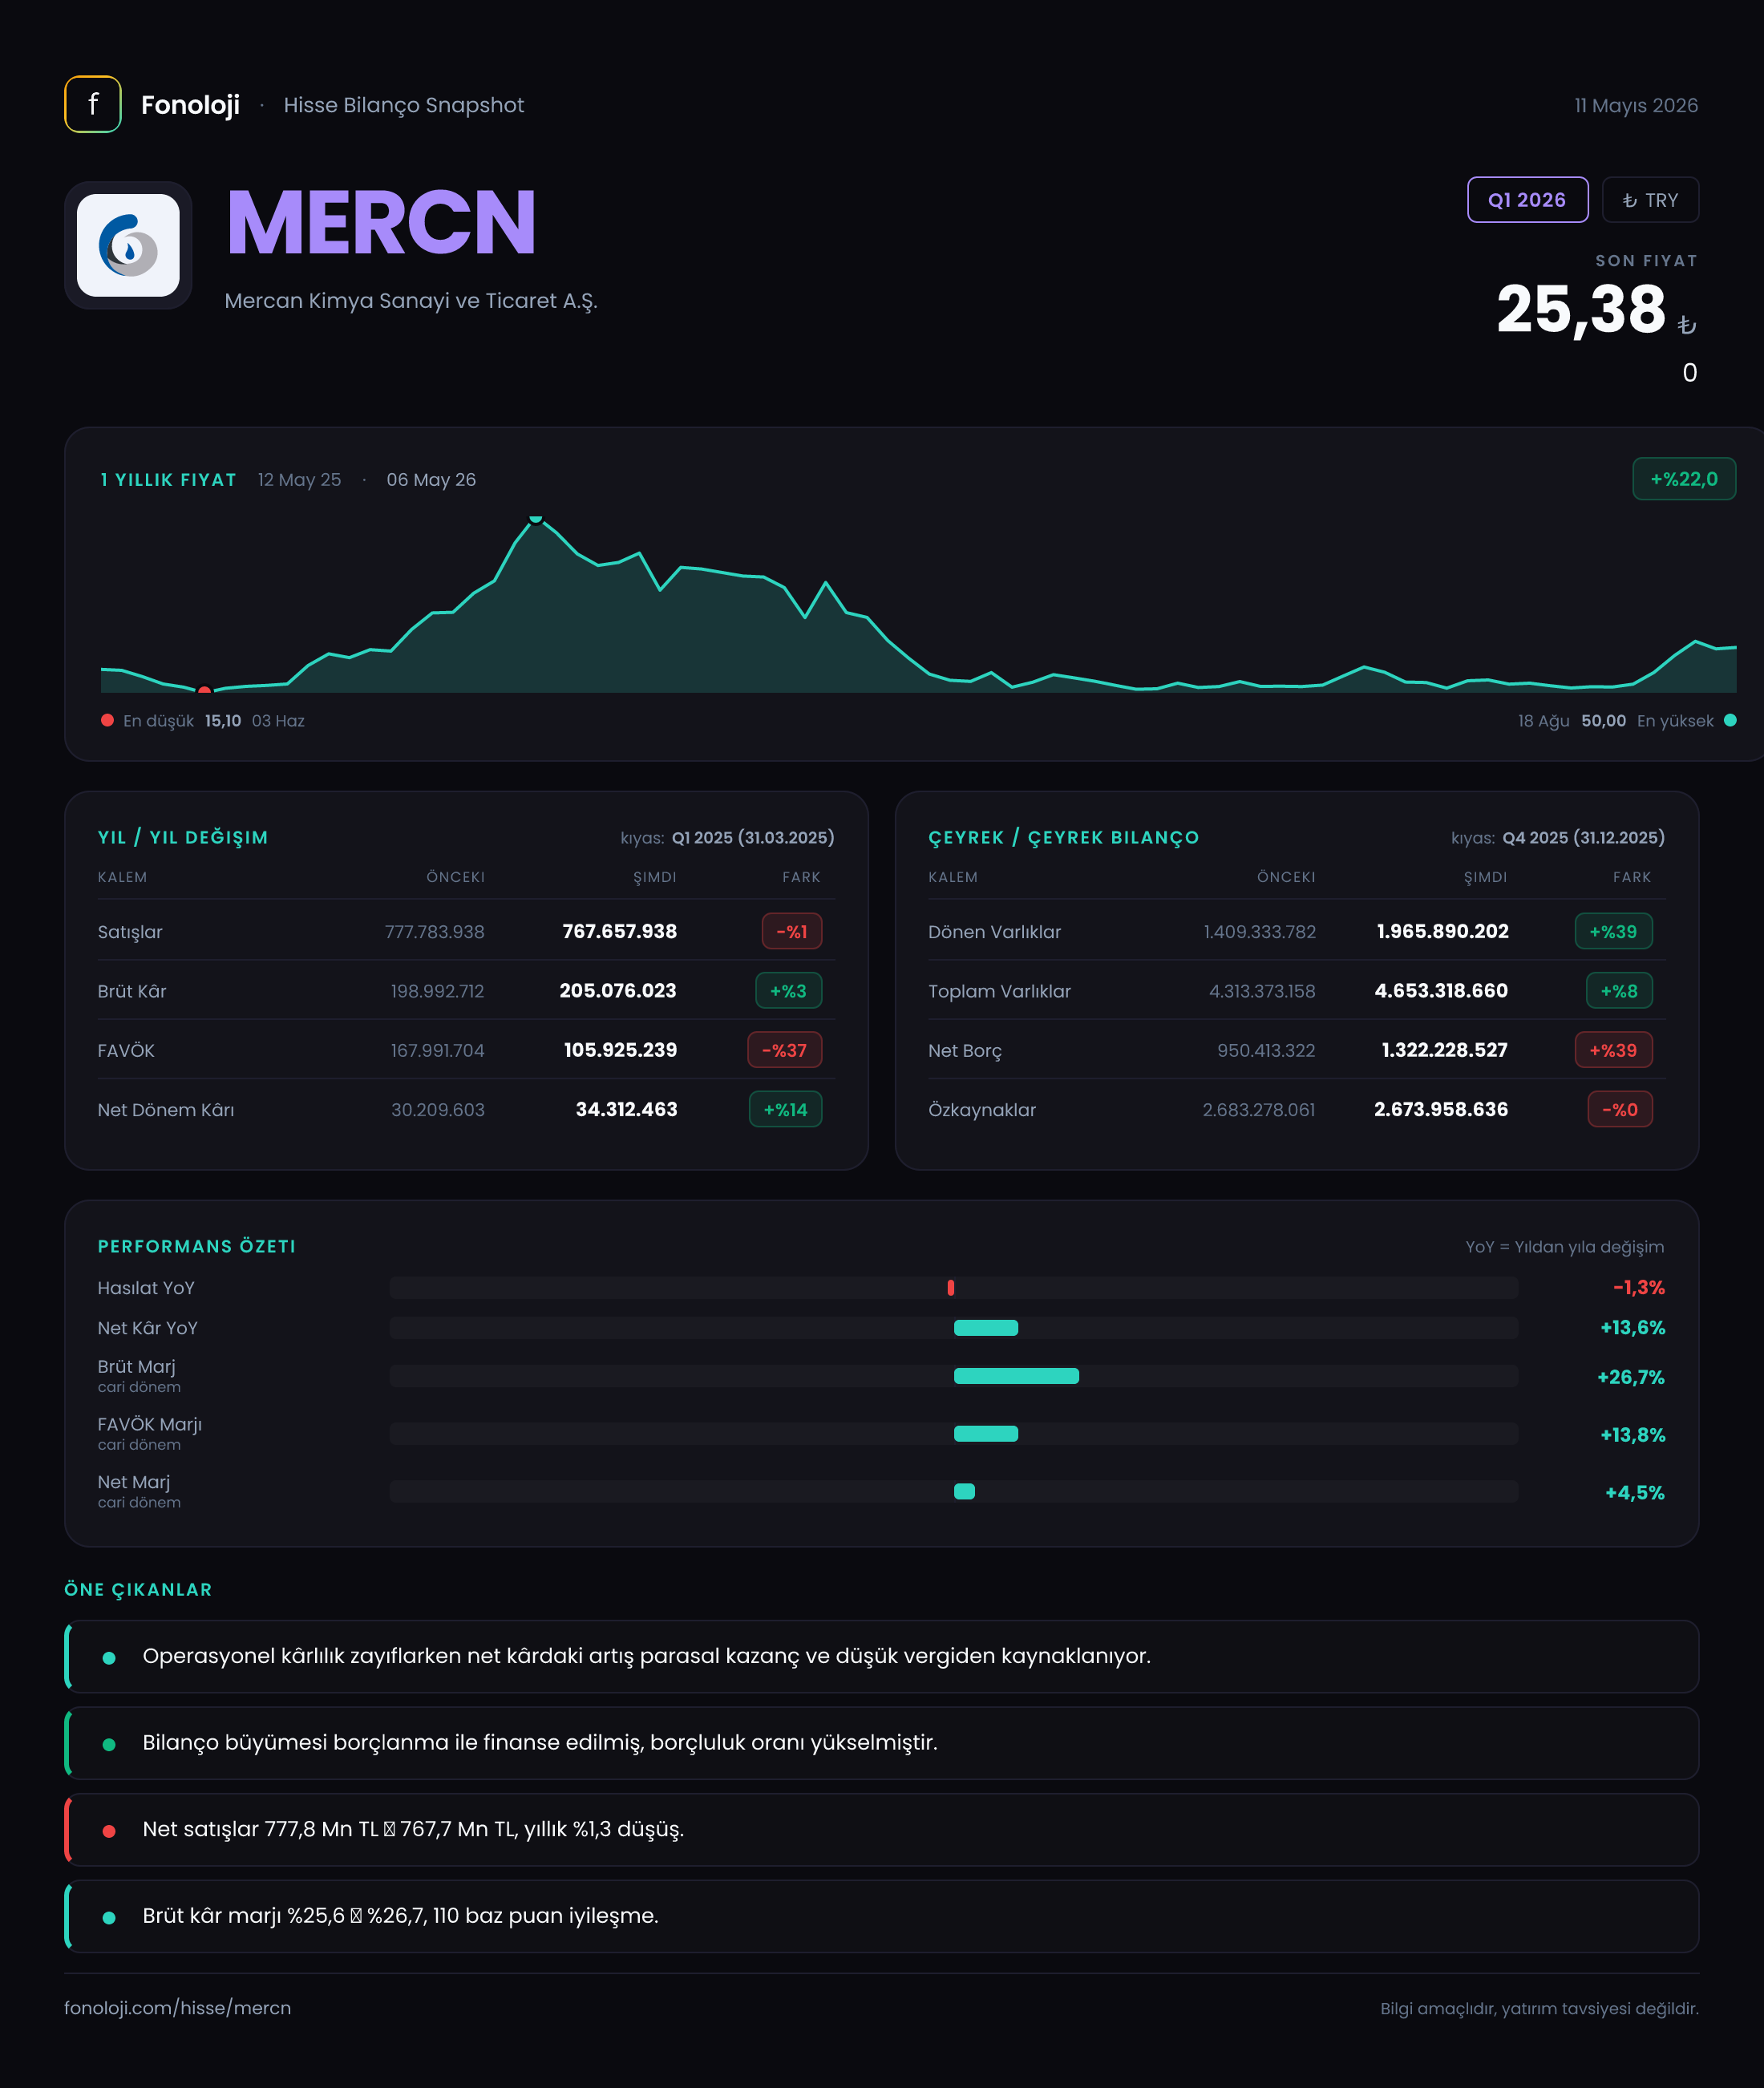Viewport: 1764px width, 2088px height.
Task: Click the Q1 2025 (31.03.2025) comparison label
Action: pos(753,838)
